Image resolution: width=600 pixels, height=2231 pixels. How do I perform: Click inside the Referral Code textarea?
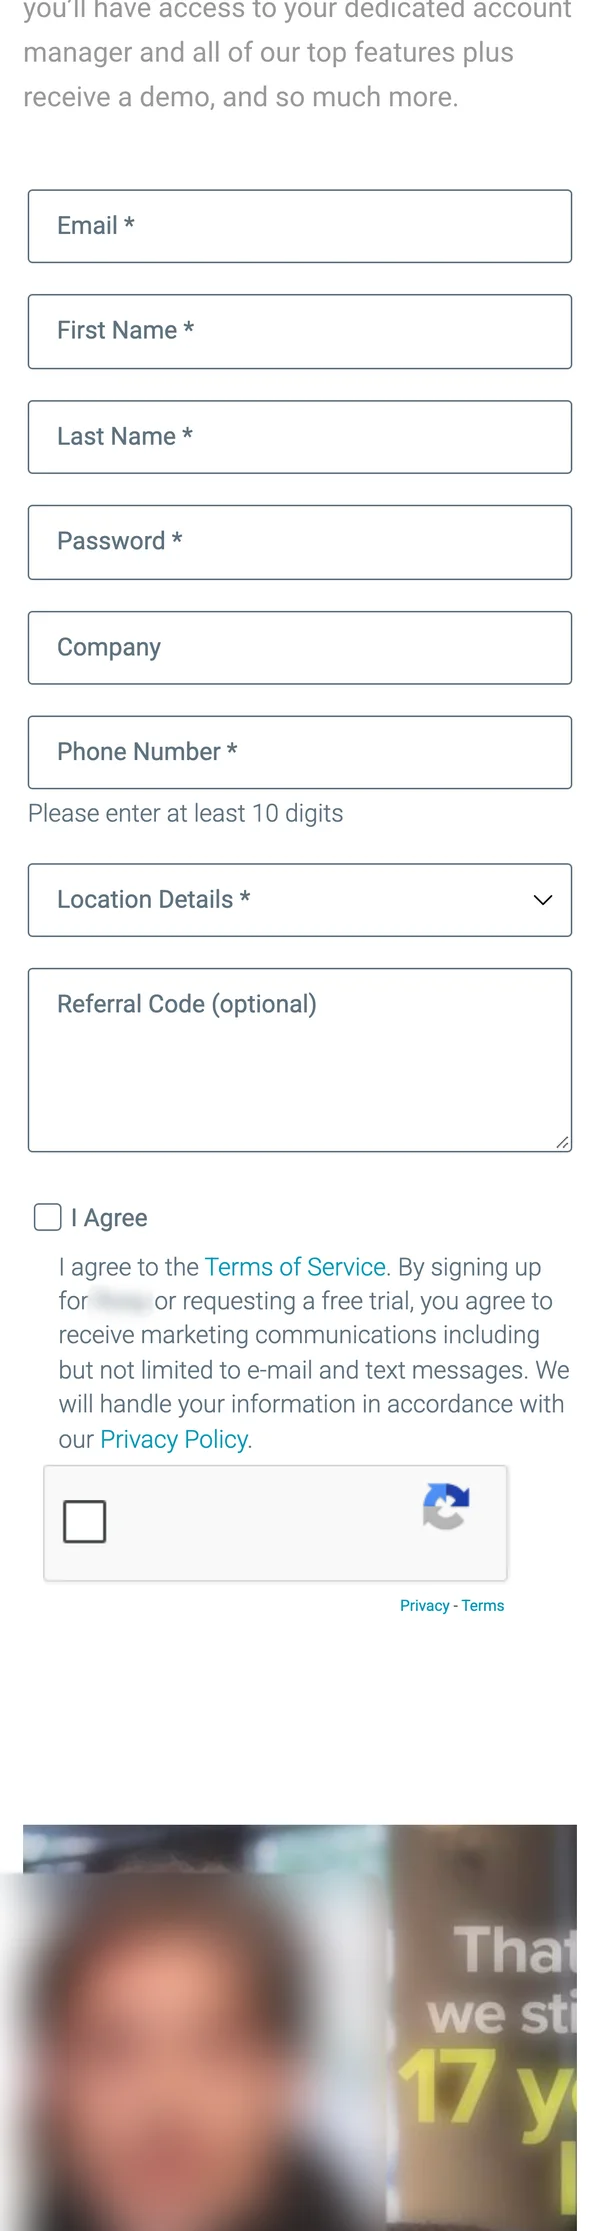click(300, 1060)
